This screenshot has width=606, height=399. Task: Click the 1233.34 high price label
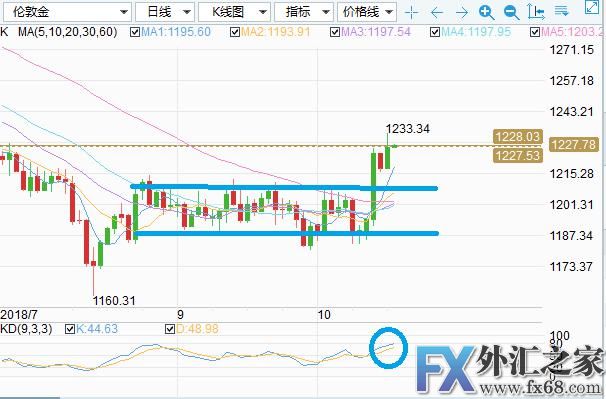[408, 128]
